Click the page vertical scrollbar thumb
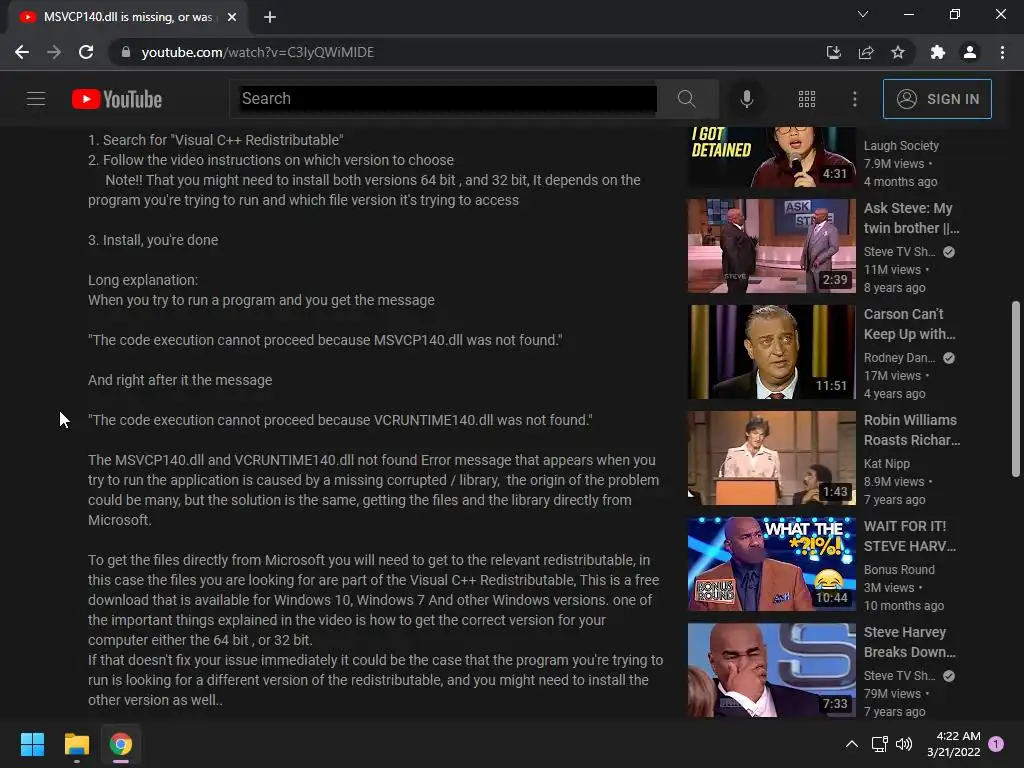Image resolution: width=1024 pixels, height=768 pixels. [x=1016, y=389]
